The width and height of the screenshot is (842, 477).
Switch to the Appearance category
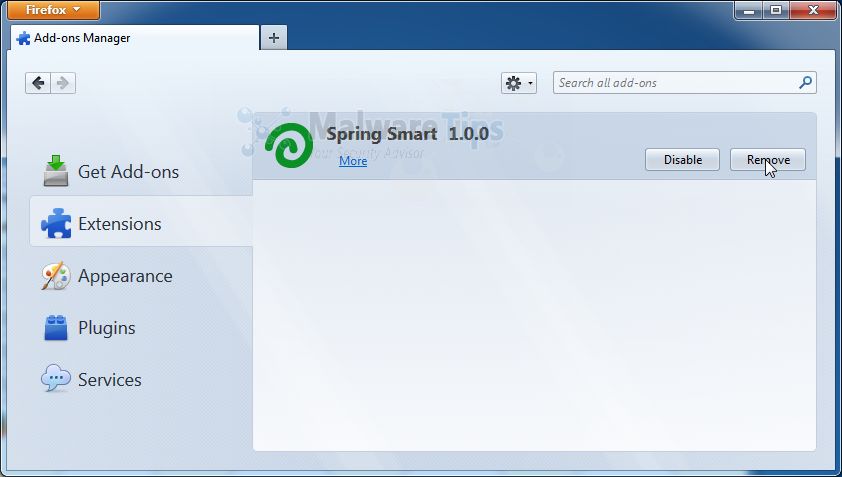[141, 276]
